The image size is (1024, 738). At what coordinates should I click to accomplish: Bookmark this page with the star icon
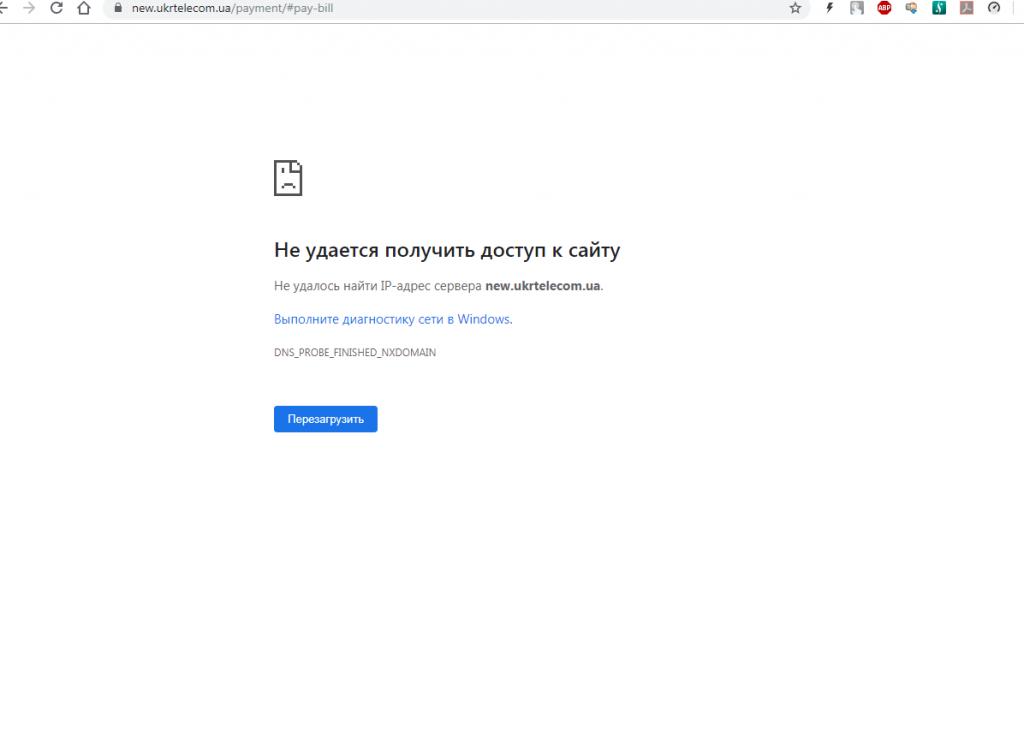coord(795,8)
